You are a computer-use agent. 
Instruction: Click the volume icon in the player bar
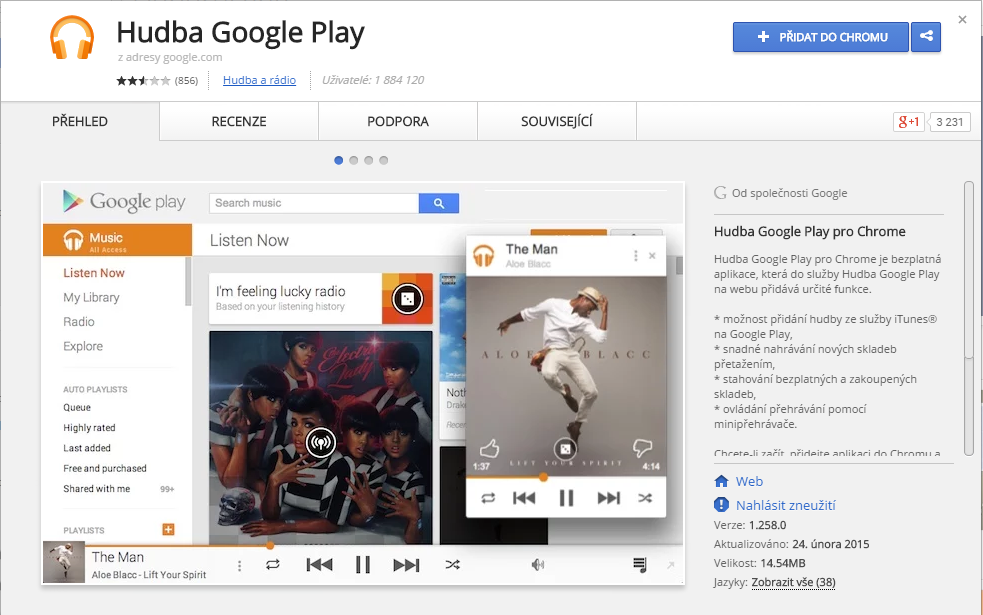click(537, 563)
